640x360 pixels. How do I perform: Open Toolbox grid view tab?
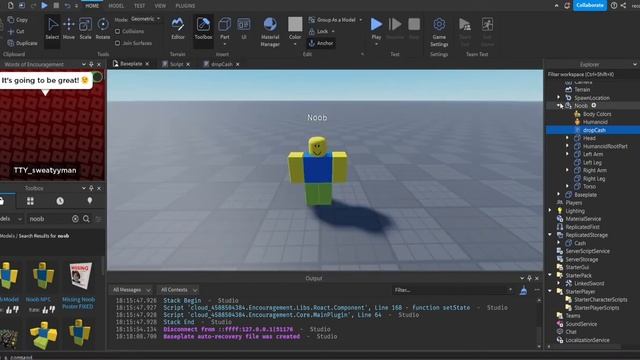[30, 201]
